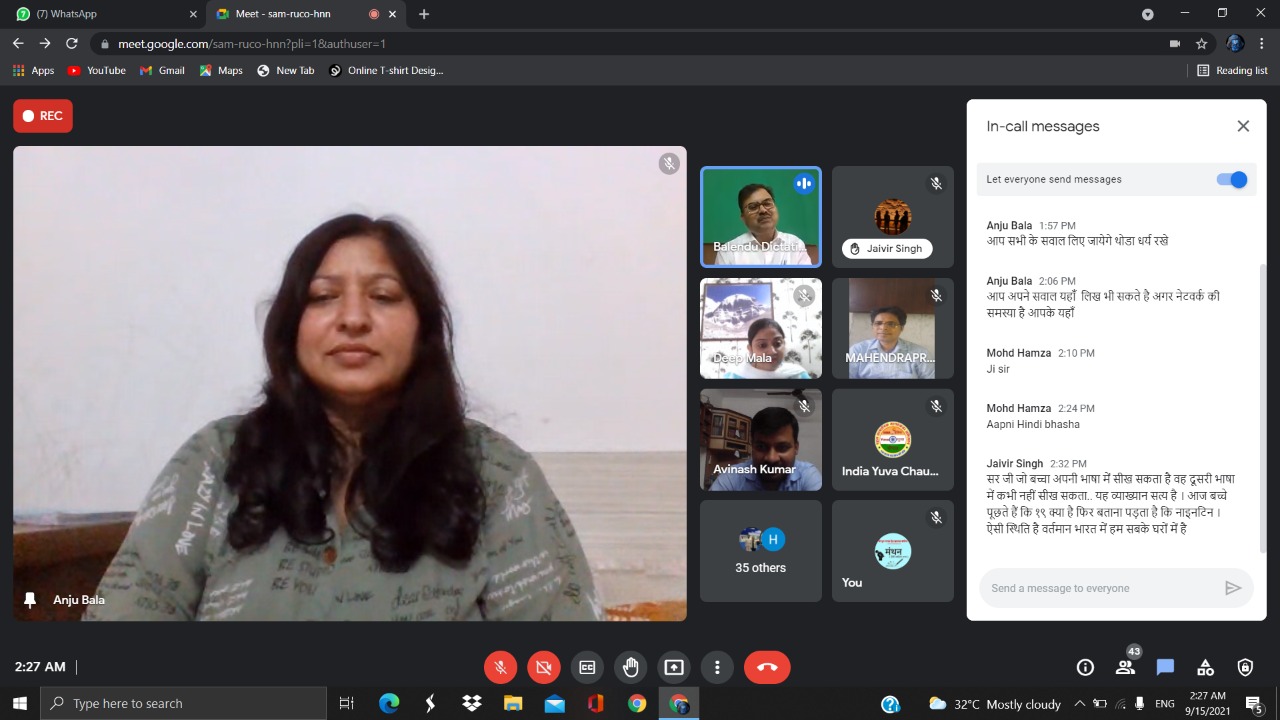
Task: Open the Host controls shield icon
Action: click(1245, 667)
